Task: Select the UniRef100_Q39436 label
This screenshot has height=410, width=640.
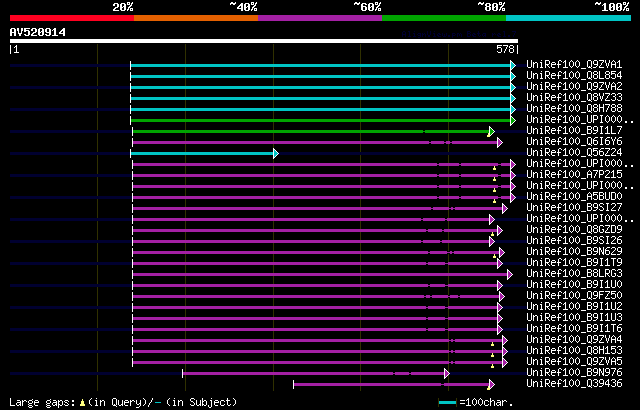Action: click(574, 384)
